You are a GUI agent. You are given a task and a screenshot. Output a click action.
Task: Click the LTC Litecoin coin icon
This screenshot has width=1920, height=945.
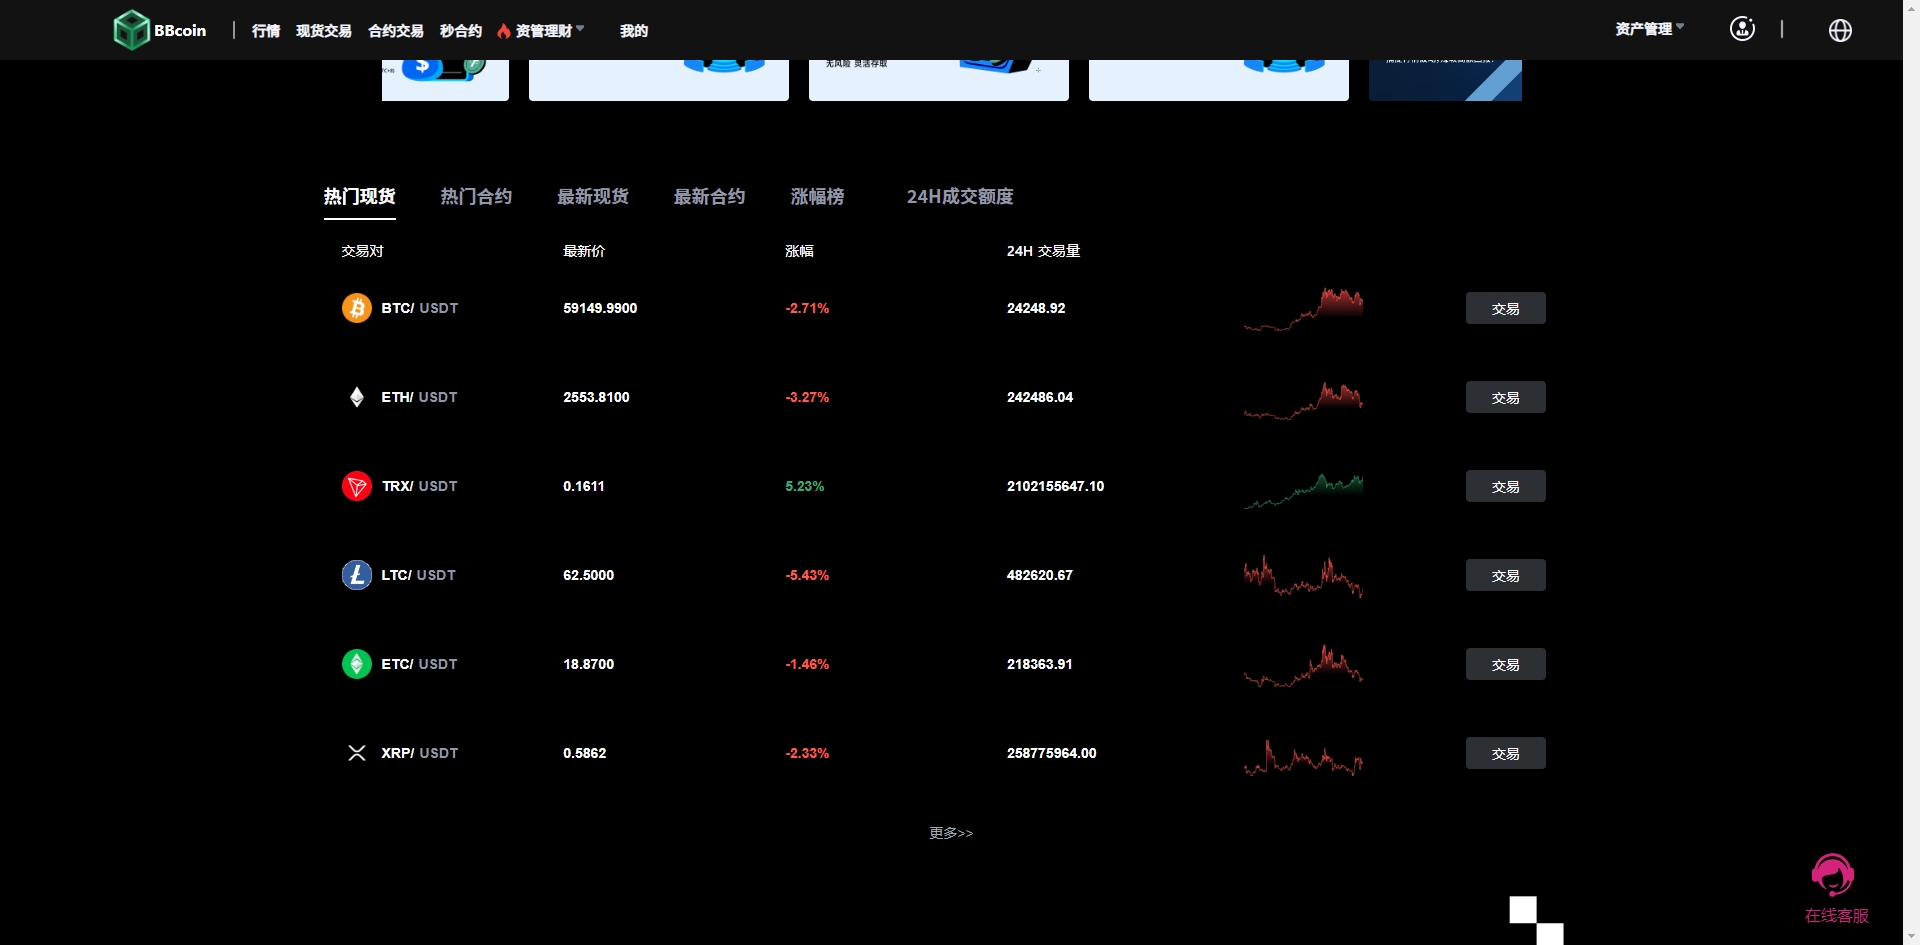pos(357,575)
